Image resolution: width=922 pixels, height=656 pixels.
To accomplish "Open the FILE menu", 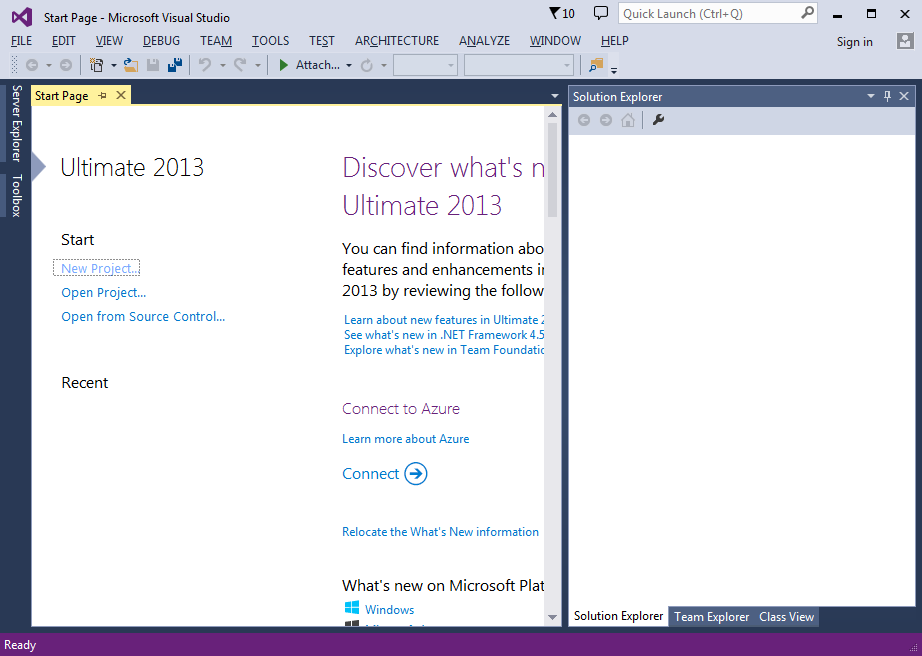I will point(22,41).
